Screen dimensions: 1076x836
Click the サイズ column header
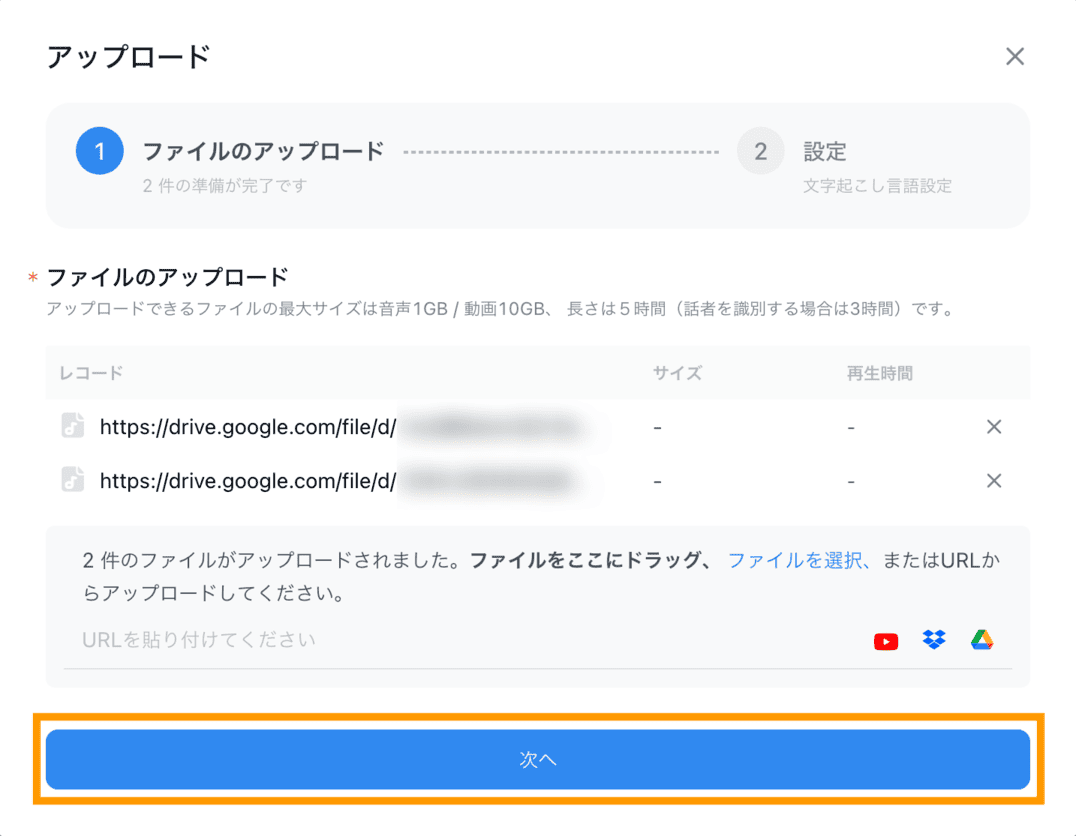click(x=677, y=373)
